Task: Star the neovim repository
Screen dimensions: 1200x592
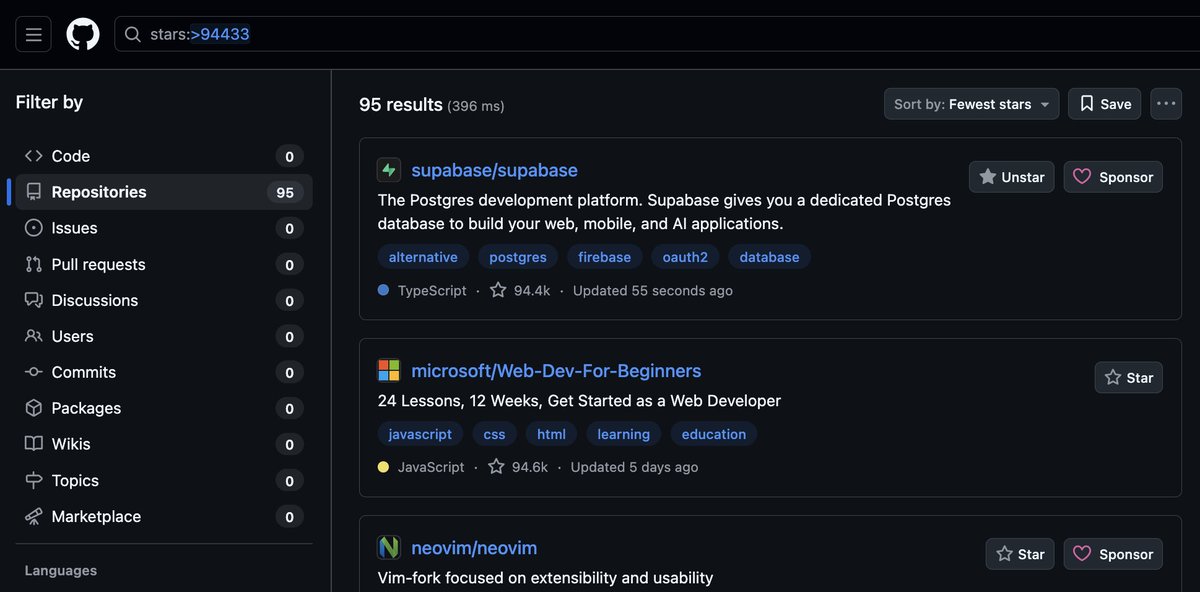Action: coord(1020,554)
